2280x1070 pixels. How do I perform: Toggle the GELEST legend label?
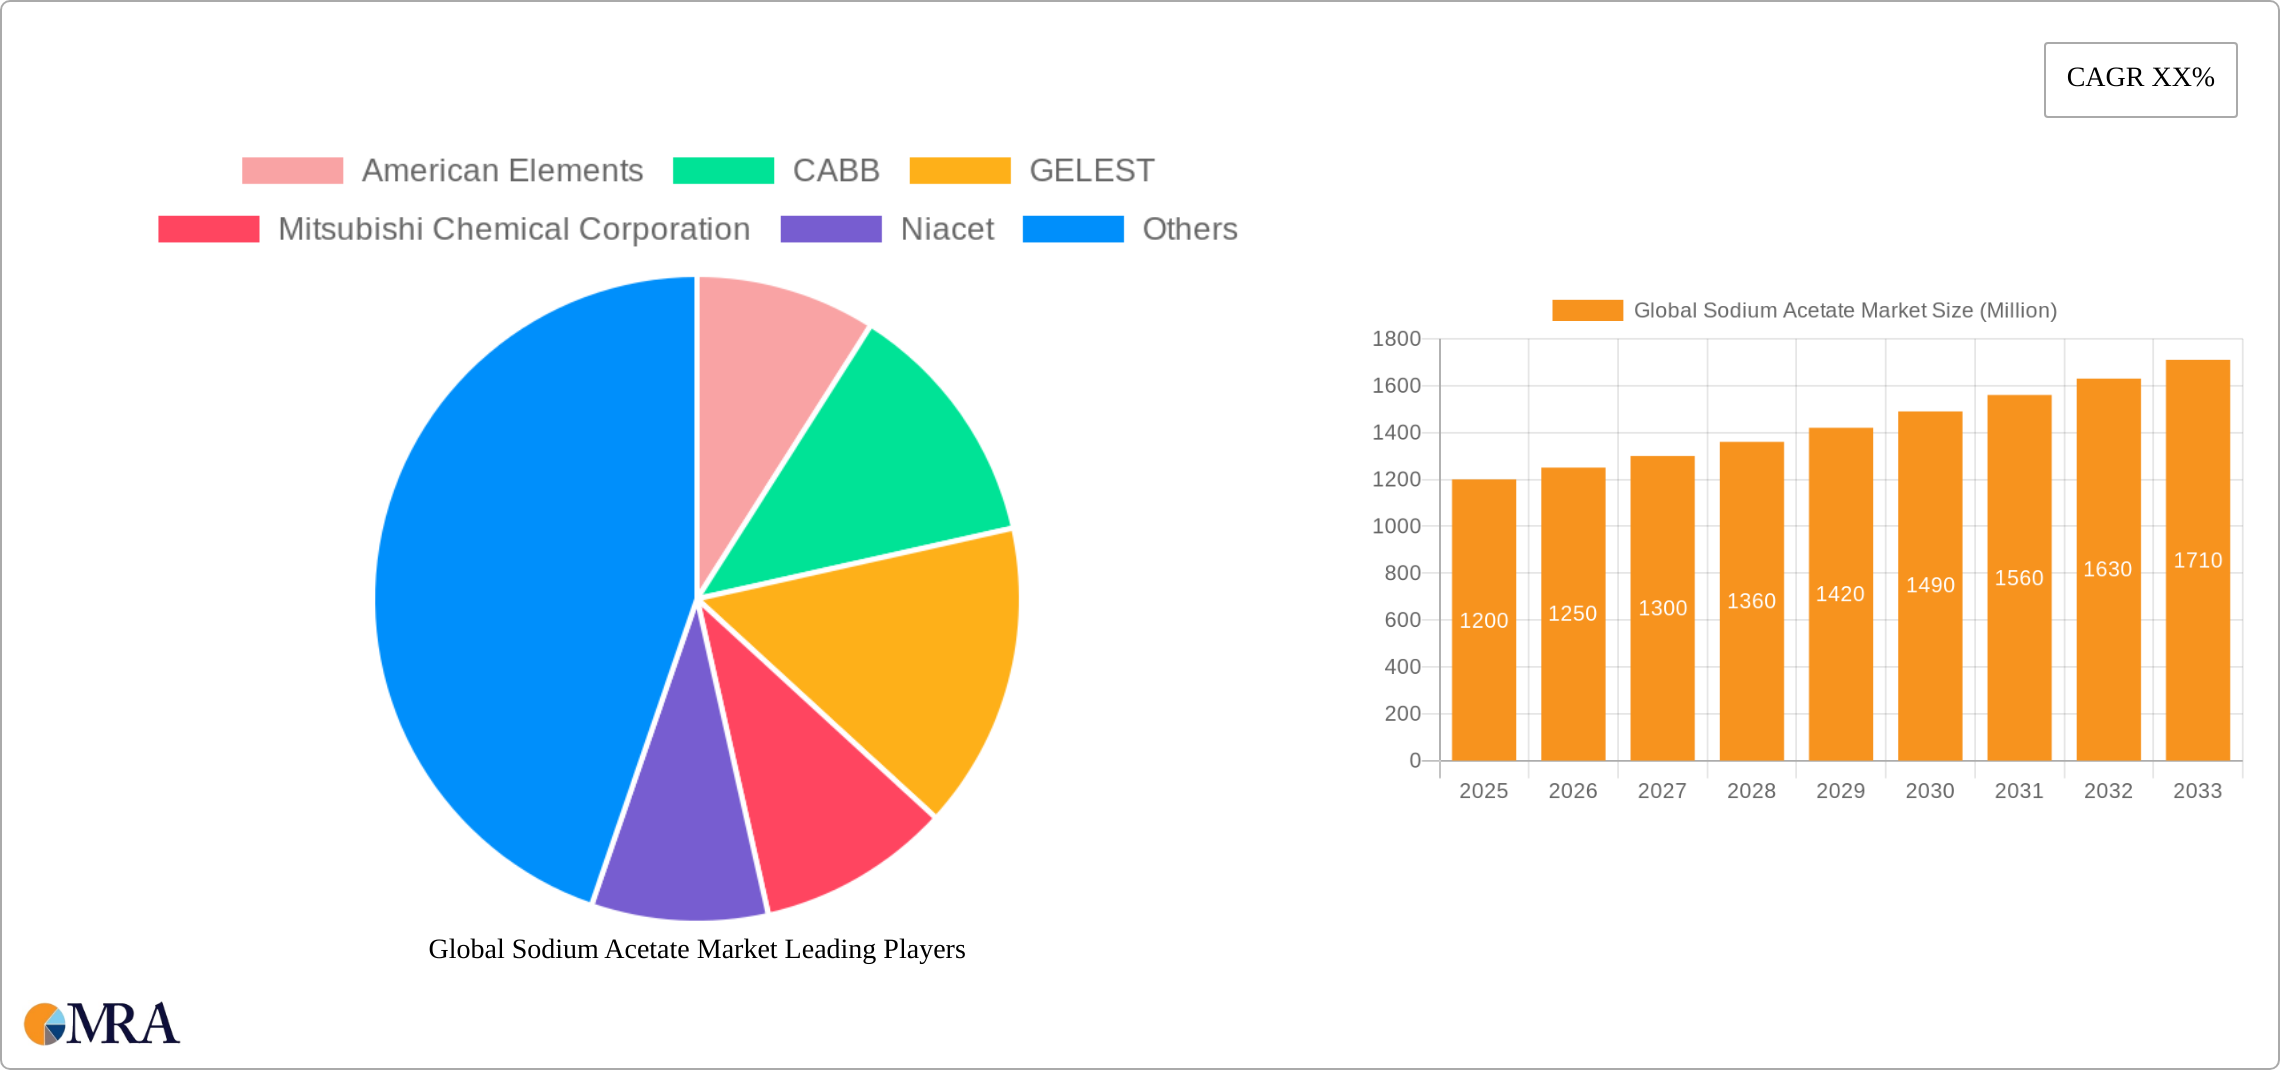coord(1091,171)
